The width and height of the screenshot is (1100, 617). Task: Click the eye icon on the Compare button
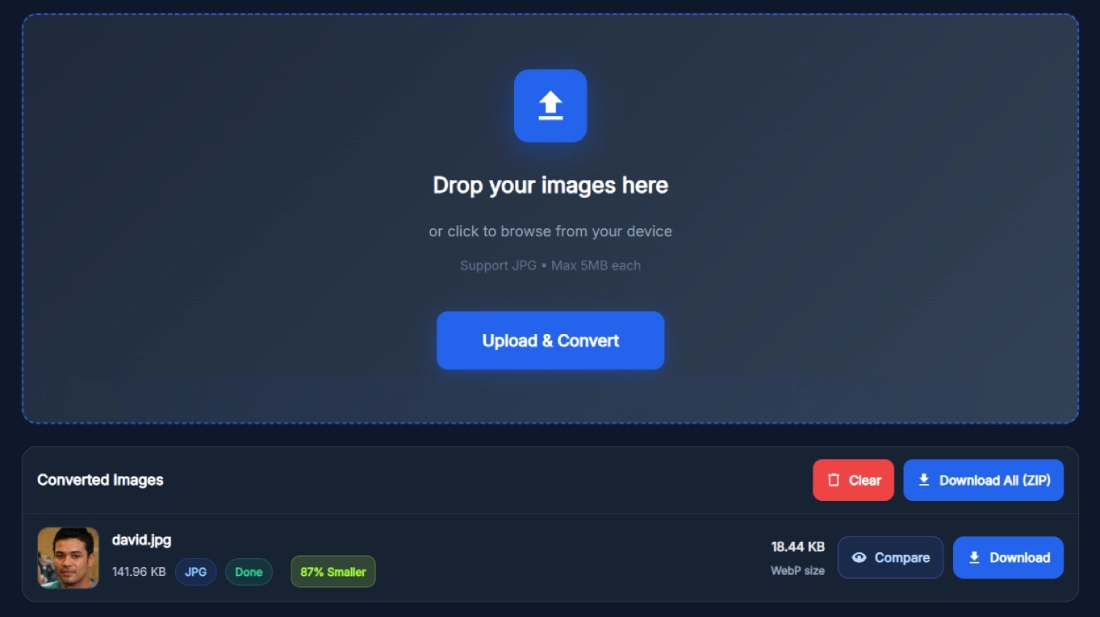pyautogui.click(x=860, y=557)
